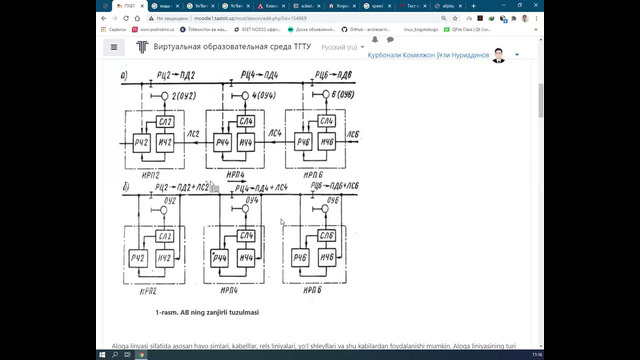Click the page vertical scrollbar thumb

pyautogui.click(x=541, y=100)
